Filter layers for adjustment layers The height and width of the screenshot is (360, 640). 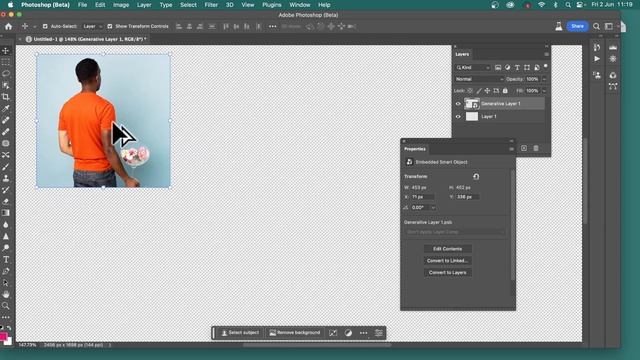click(507, 67)
